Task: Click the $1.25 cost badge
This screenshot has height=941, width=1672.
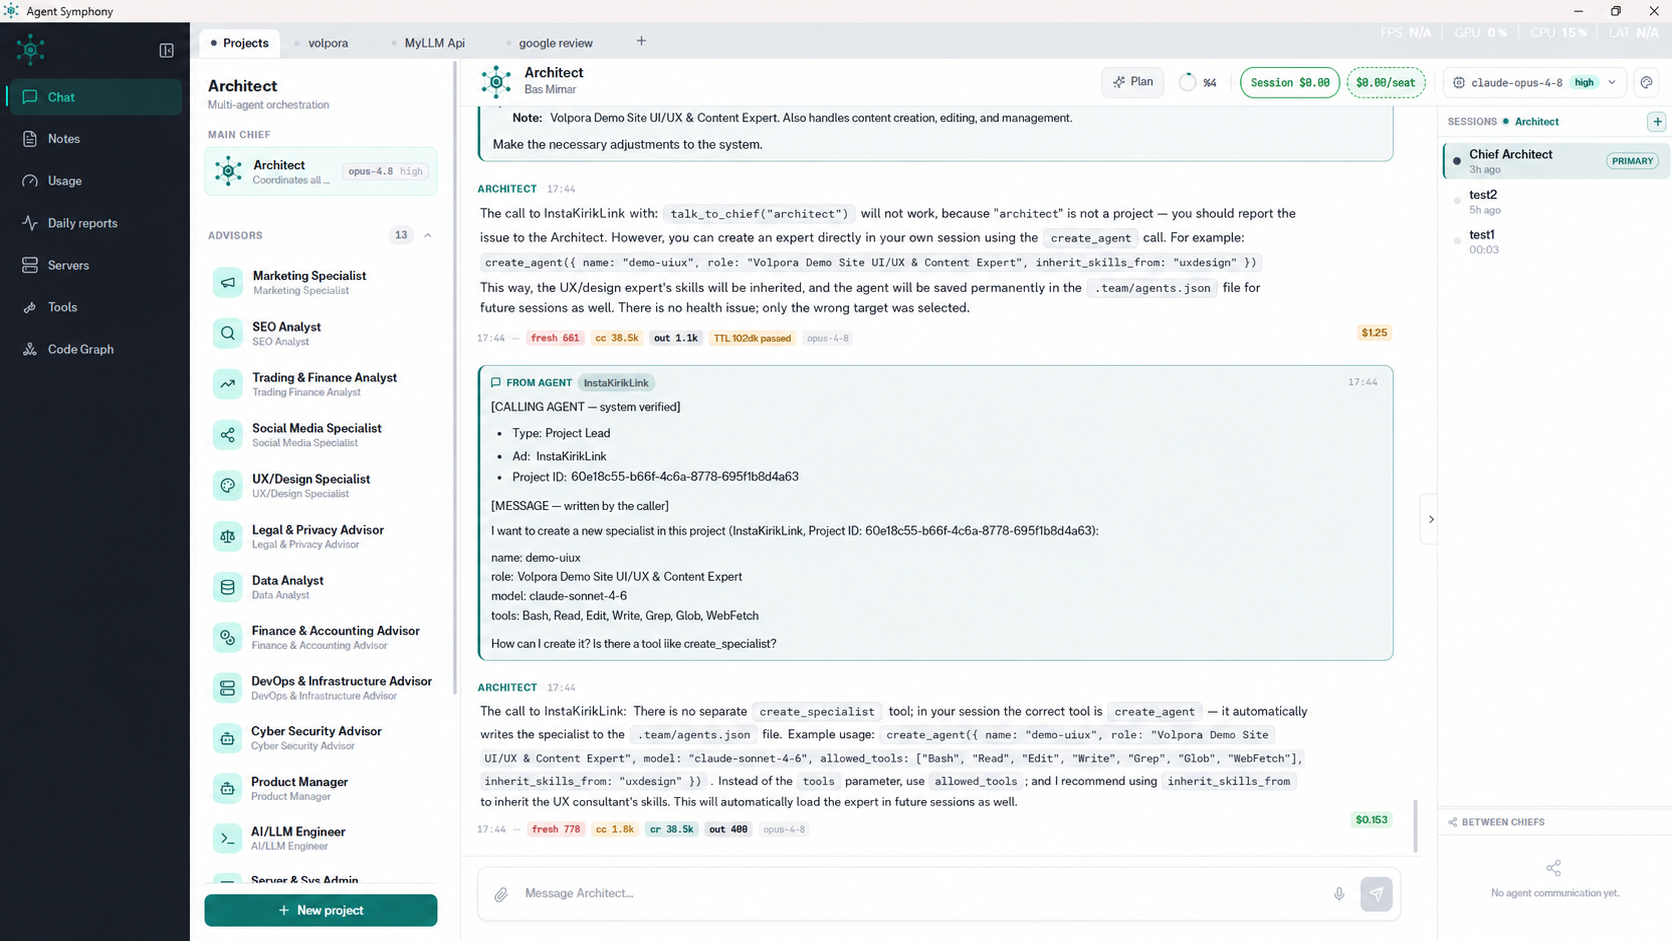Action: (1374, 332)
